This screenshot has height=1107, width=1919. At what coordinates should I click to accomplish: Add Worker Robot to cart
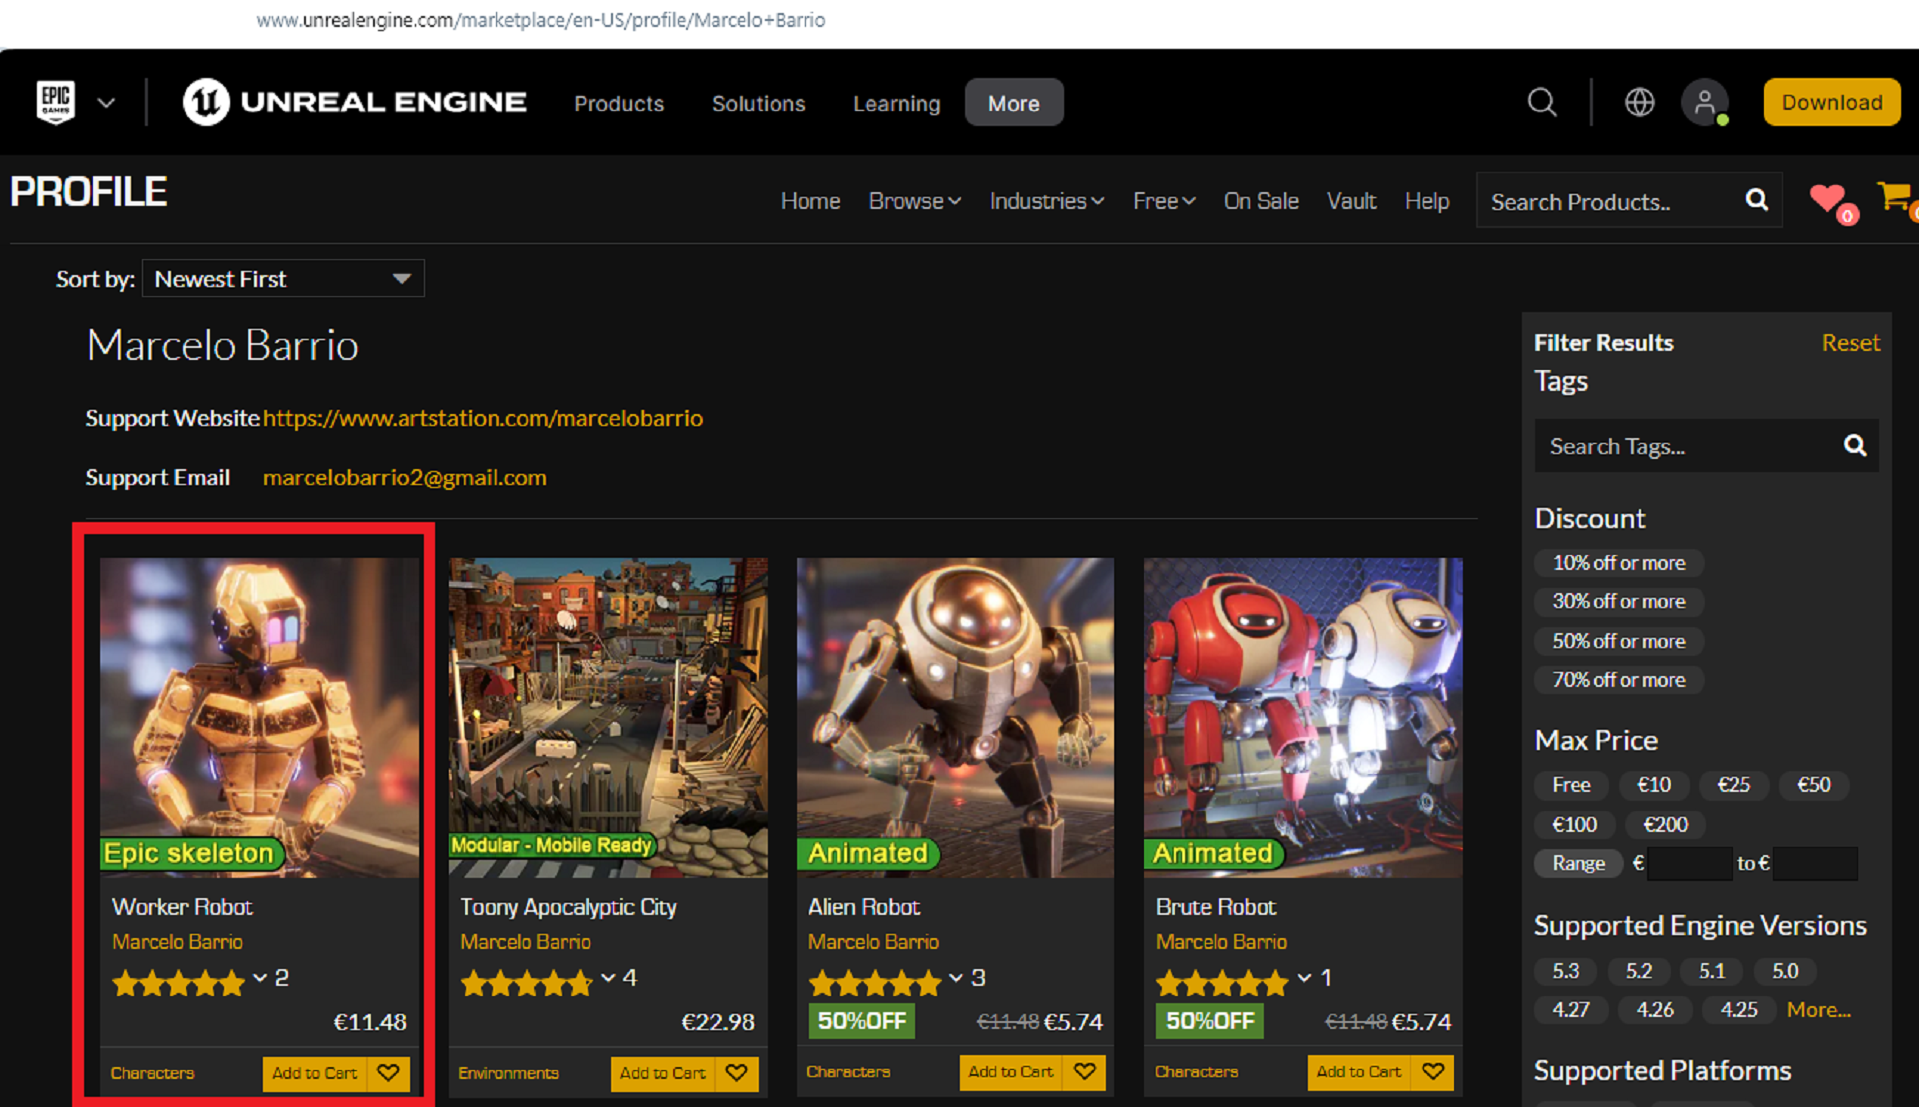pos(314,1073)
